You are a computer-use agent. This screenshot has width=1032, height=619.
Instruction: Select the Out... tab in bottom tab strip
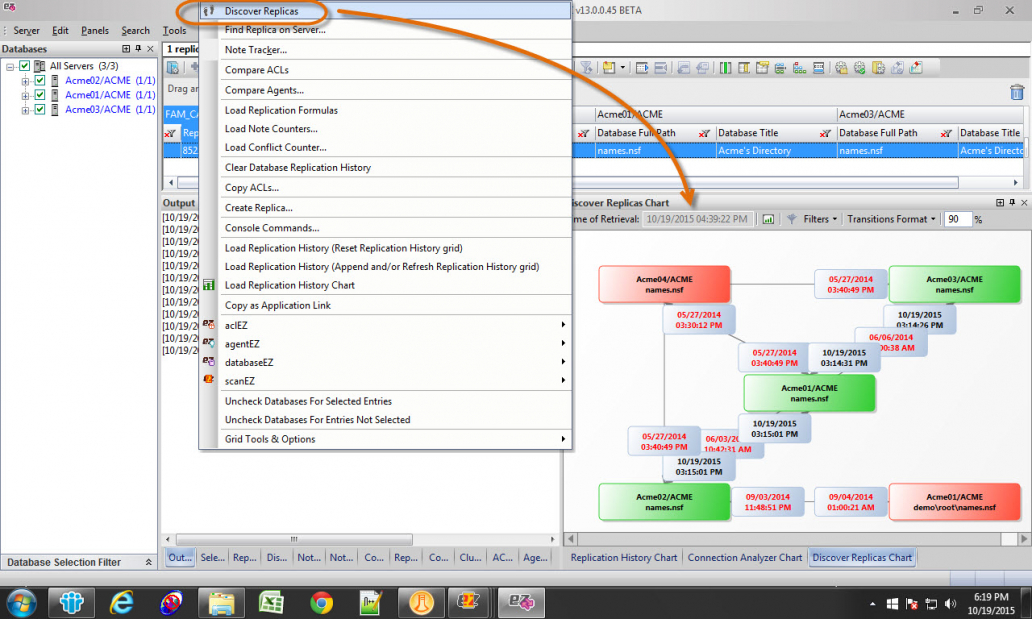[180, 558]
